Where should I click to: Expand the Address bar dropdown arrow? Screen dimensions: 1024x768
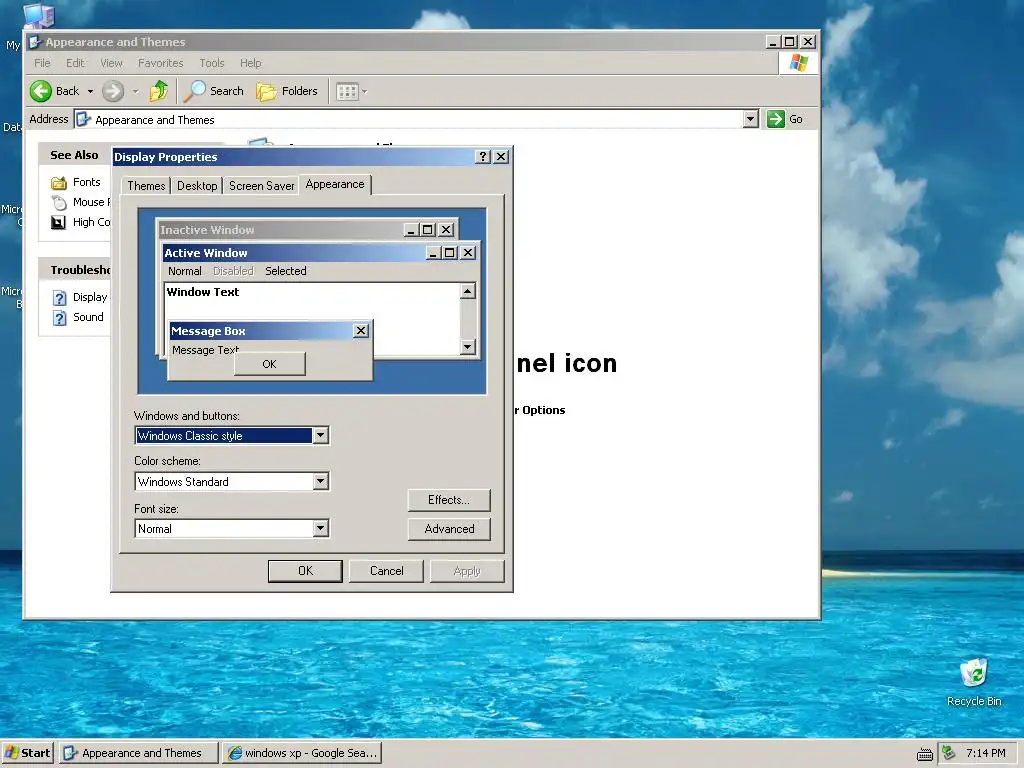click(x=750, y=119)
